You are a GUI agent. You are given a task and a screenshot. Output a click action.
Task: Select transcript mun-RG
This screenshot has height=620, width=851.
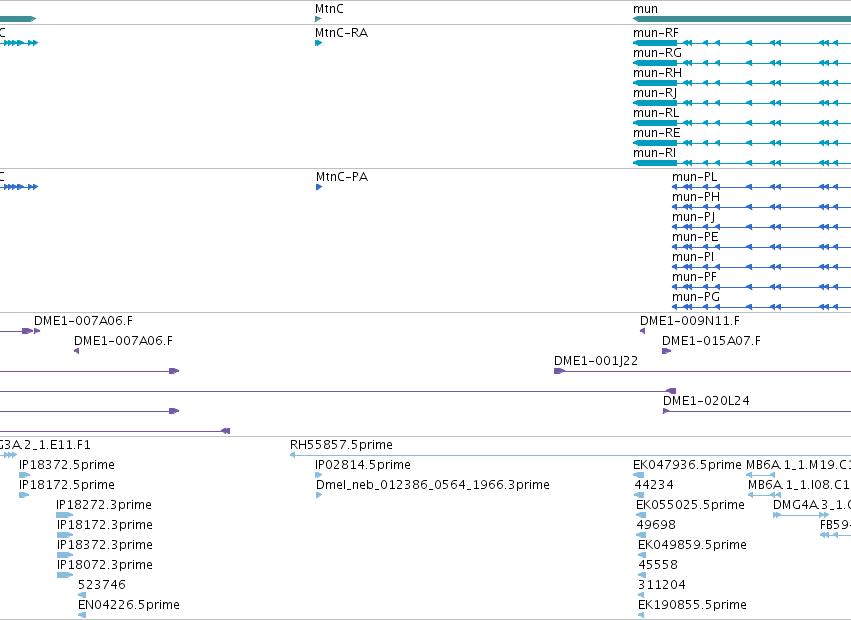(x=657, y=53)
